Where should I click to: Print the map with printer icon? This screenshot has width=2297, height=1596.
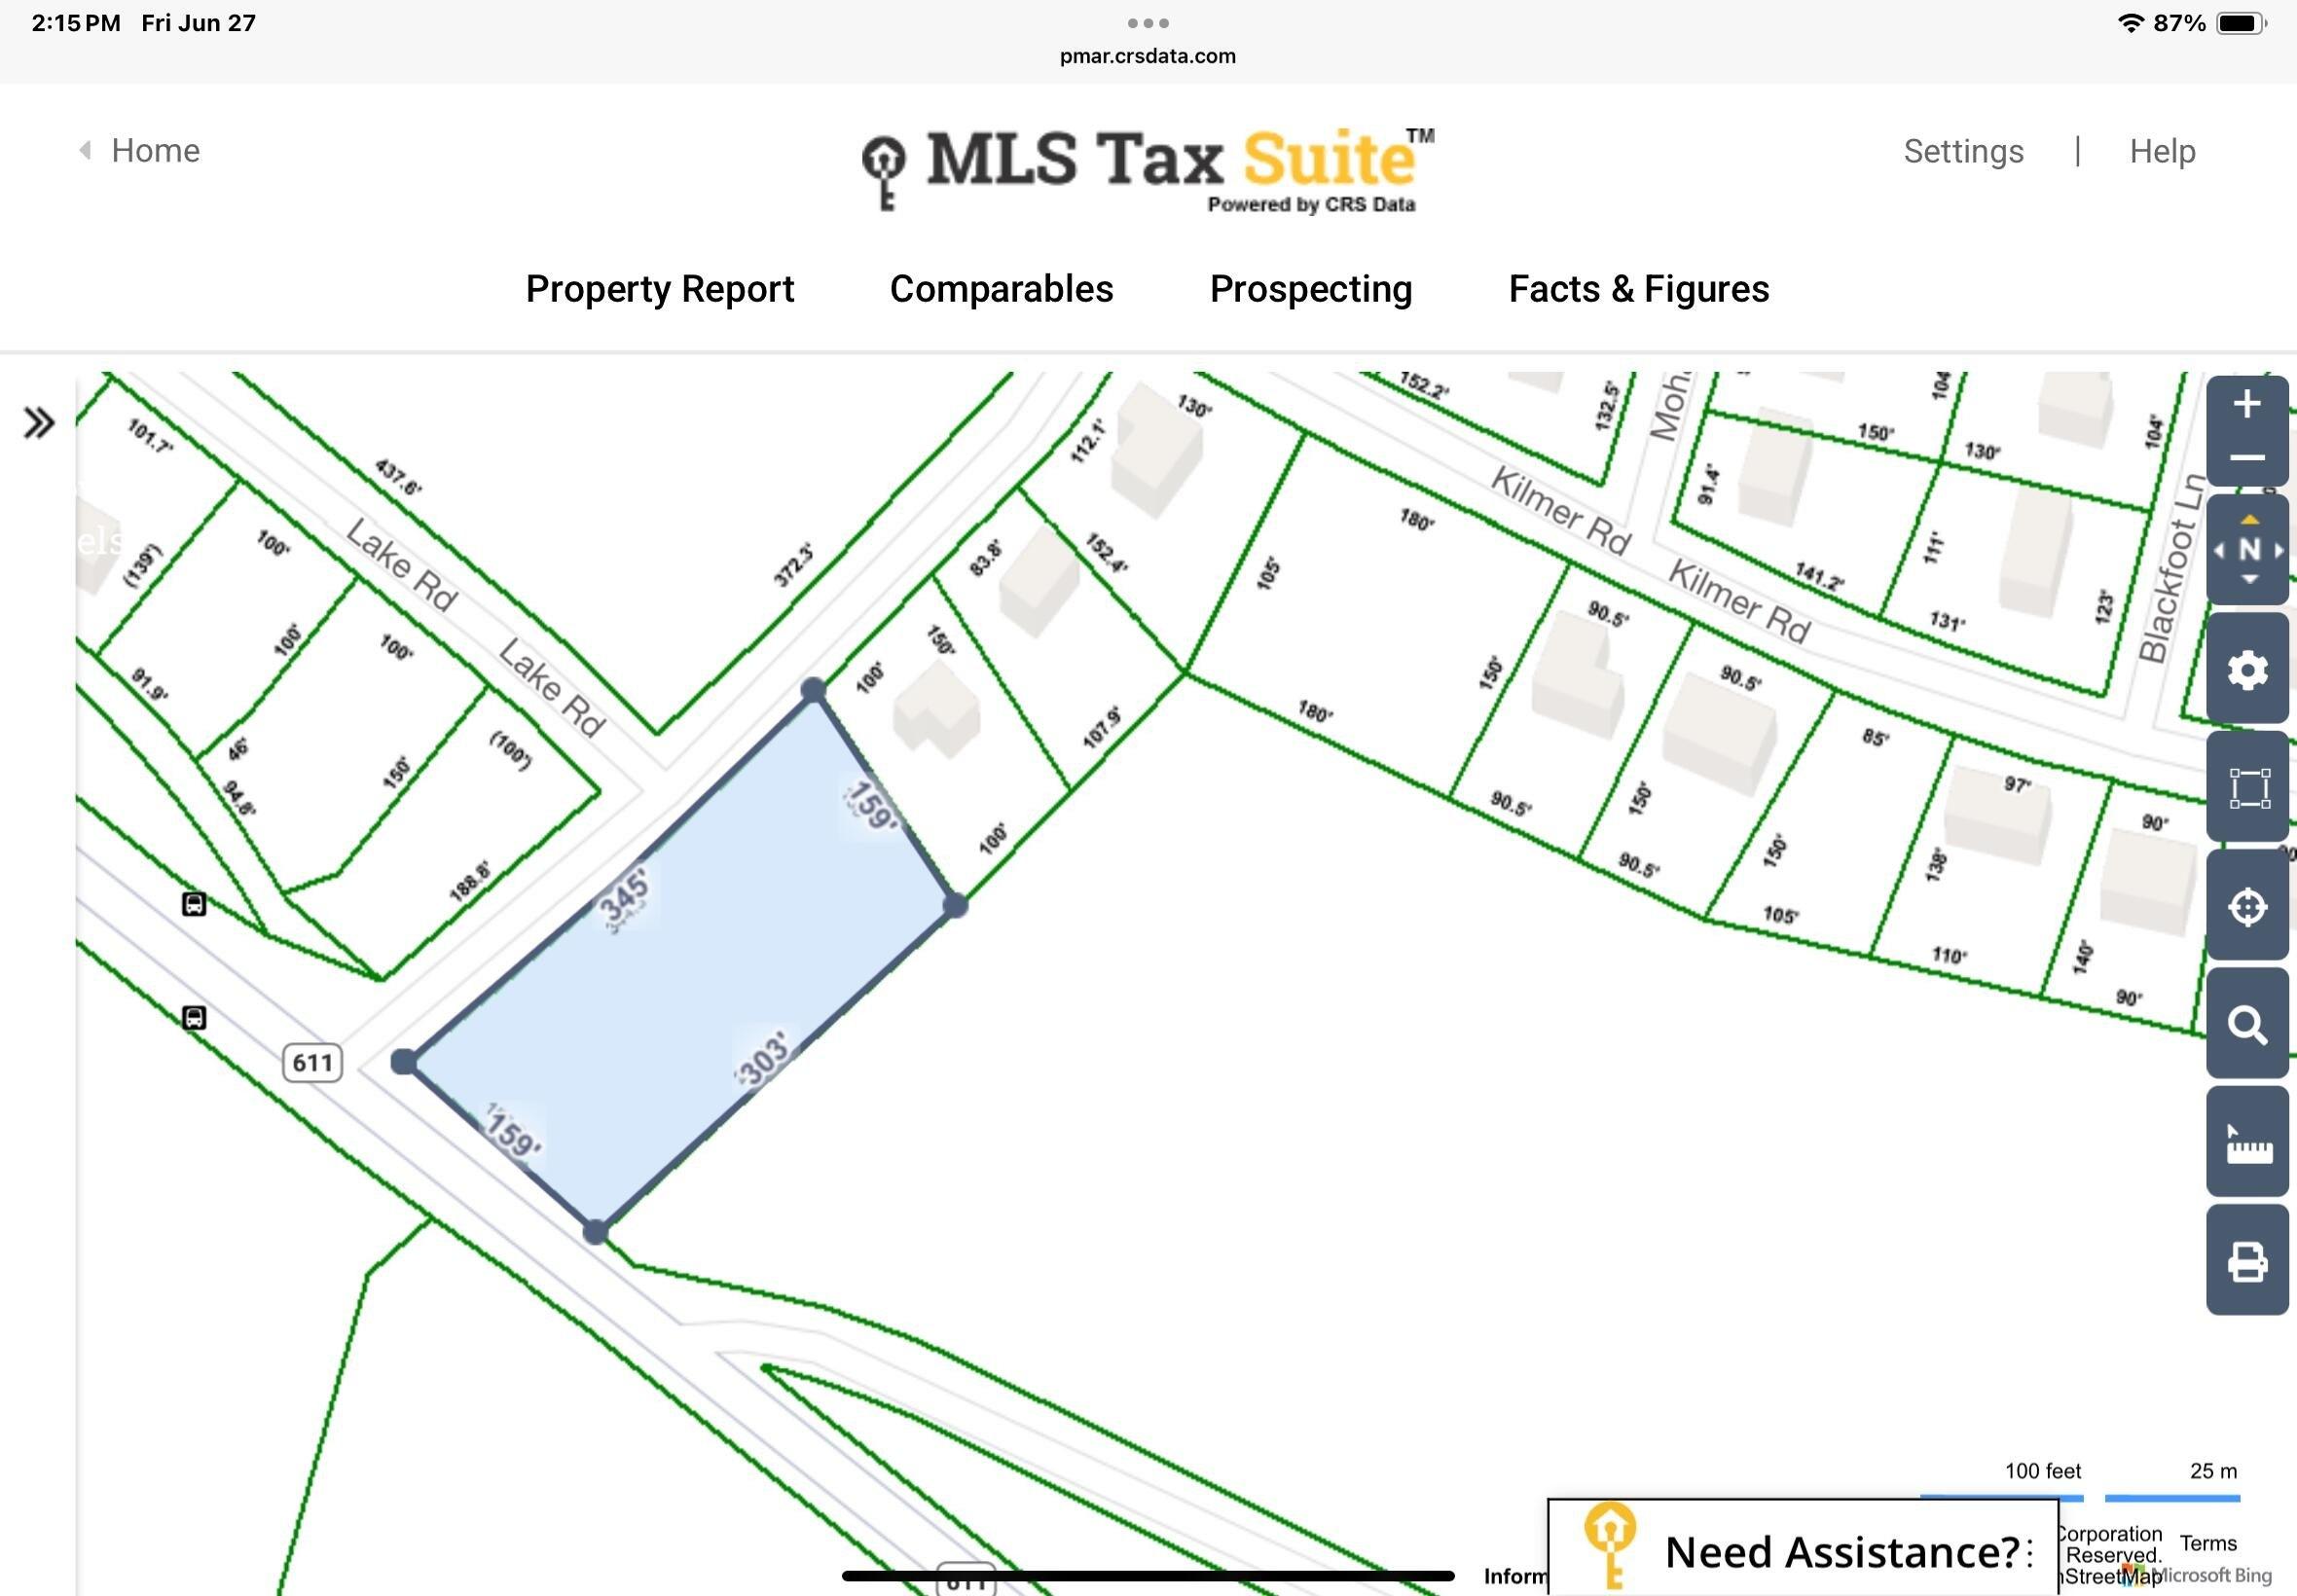coord(2247,1261)
